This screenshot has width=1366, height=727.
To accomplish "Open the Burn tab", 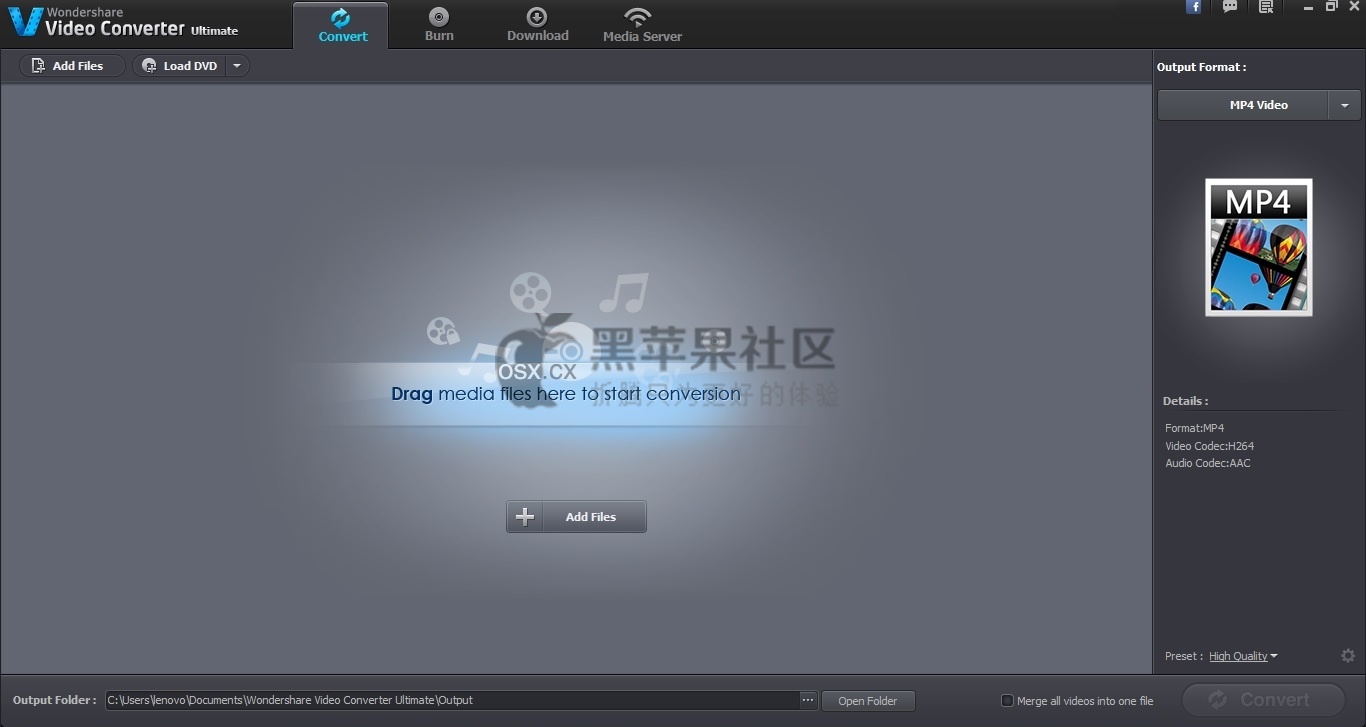I will [439, 25].
